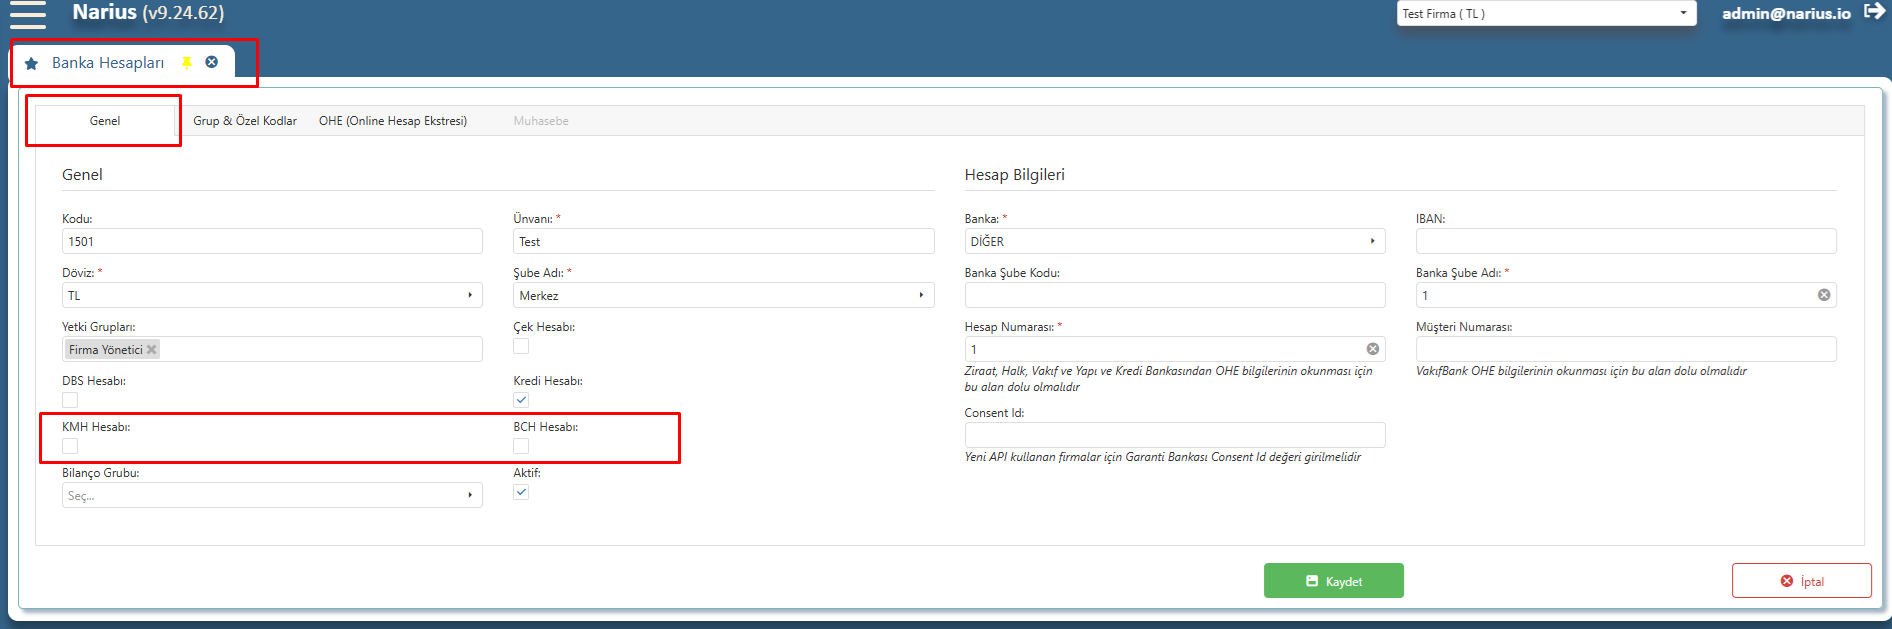Click the green Kaydet button
This screenshot has height=629, width=1892.
coord(1334,581)
